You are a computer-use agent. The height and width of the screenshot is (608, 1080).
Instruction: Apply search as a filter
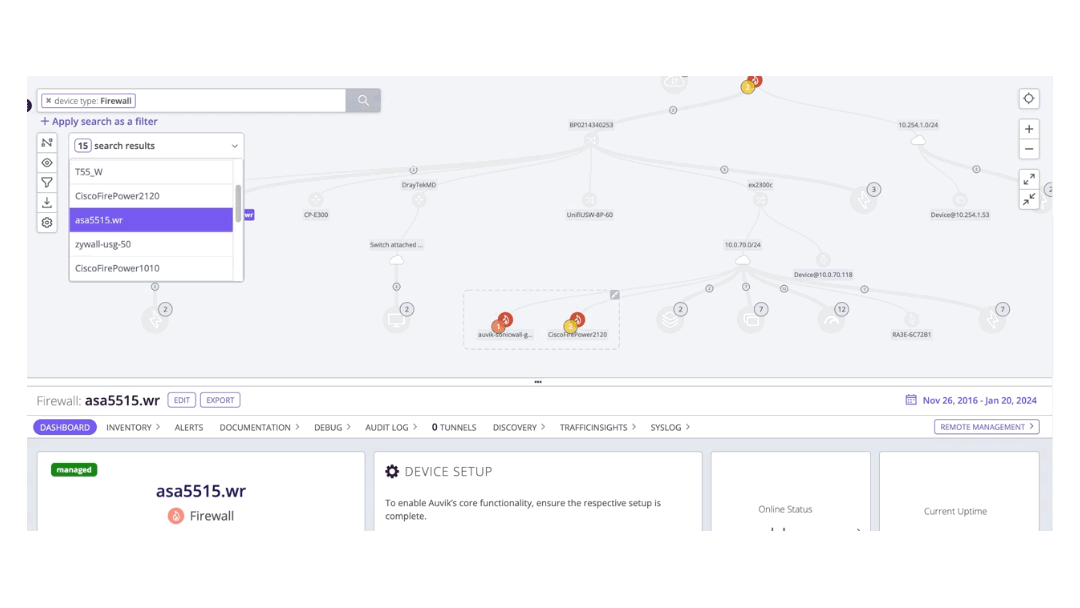pos(98,121)
